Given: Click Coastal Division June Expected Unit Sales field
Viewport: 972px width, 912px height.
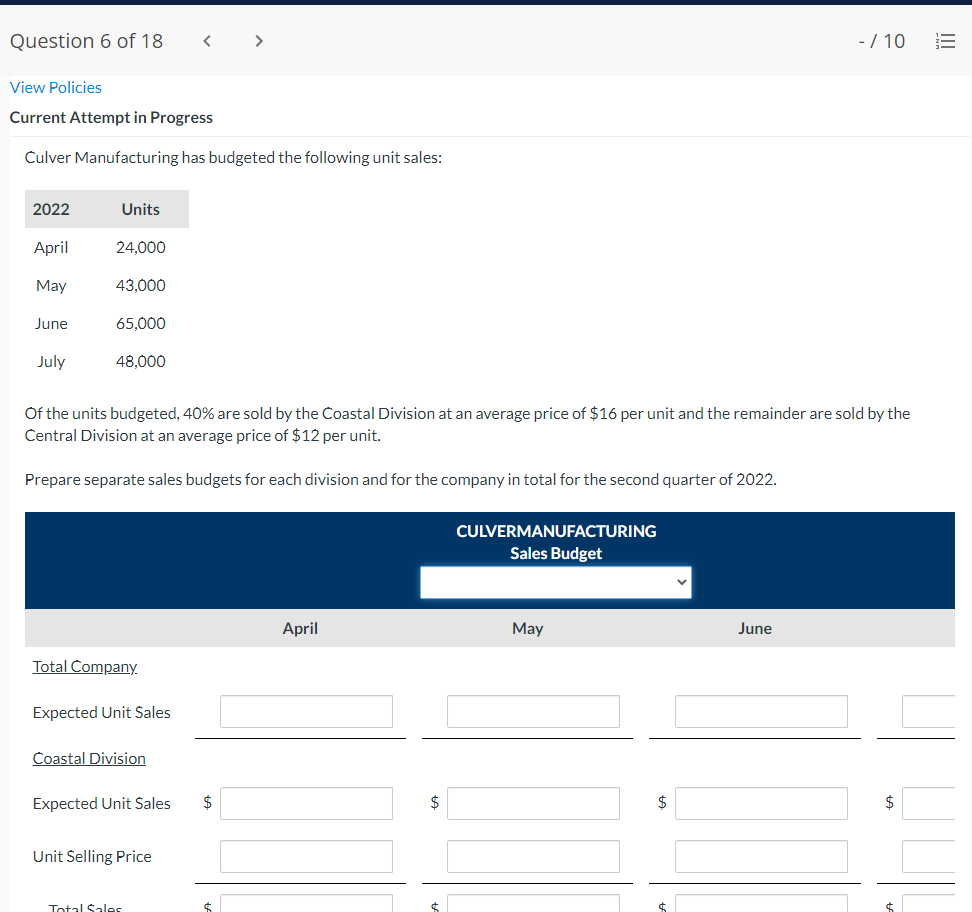Looking at the screenshot, I should [761, 803].
